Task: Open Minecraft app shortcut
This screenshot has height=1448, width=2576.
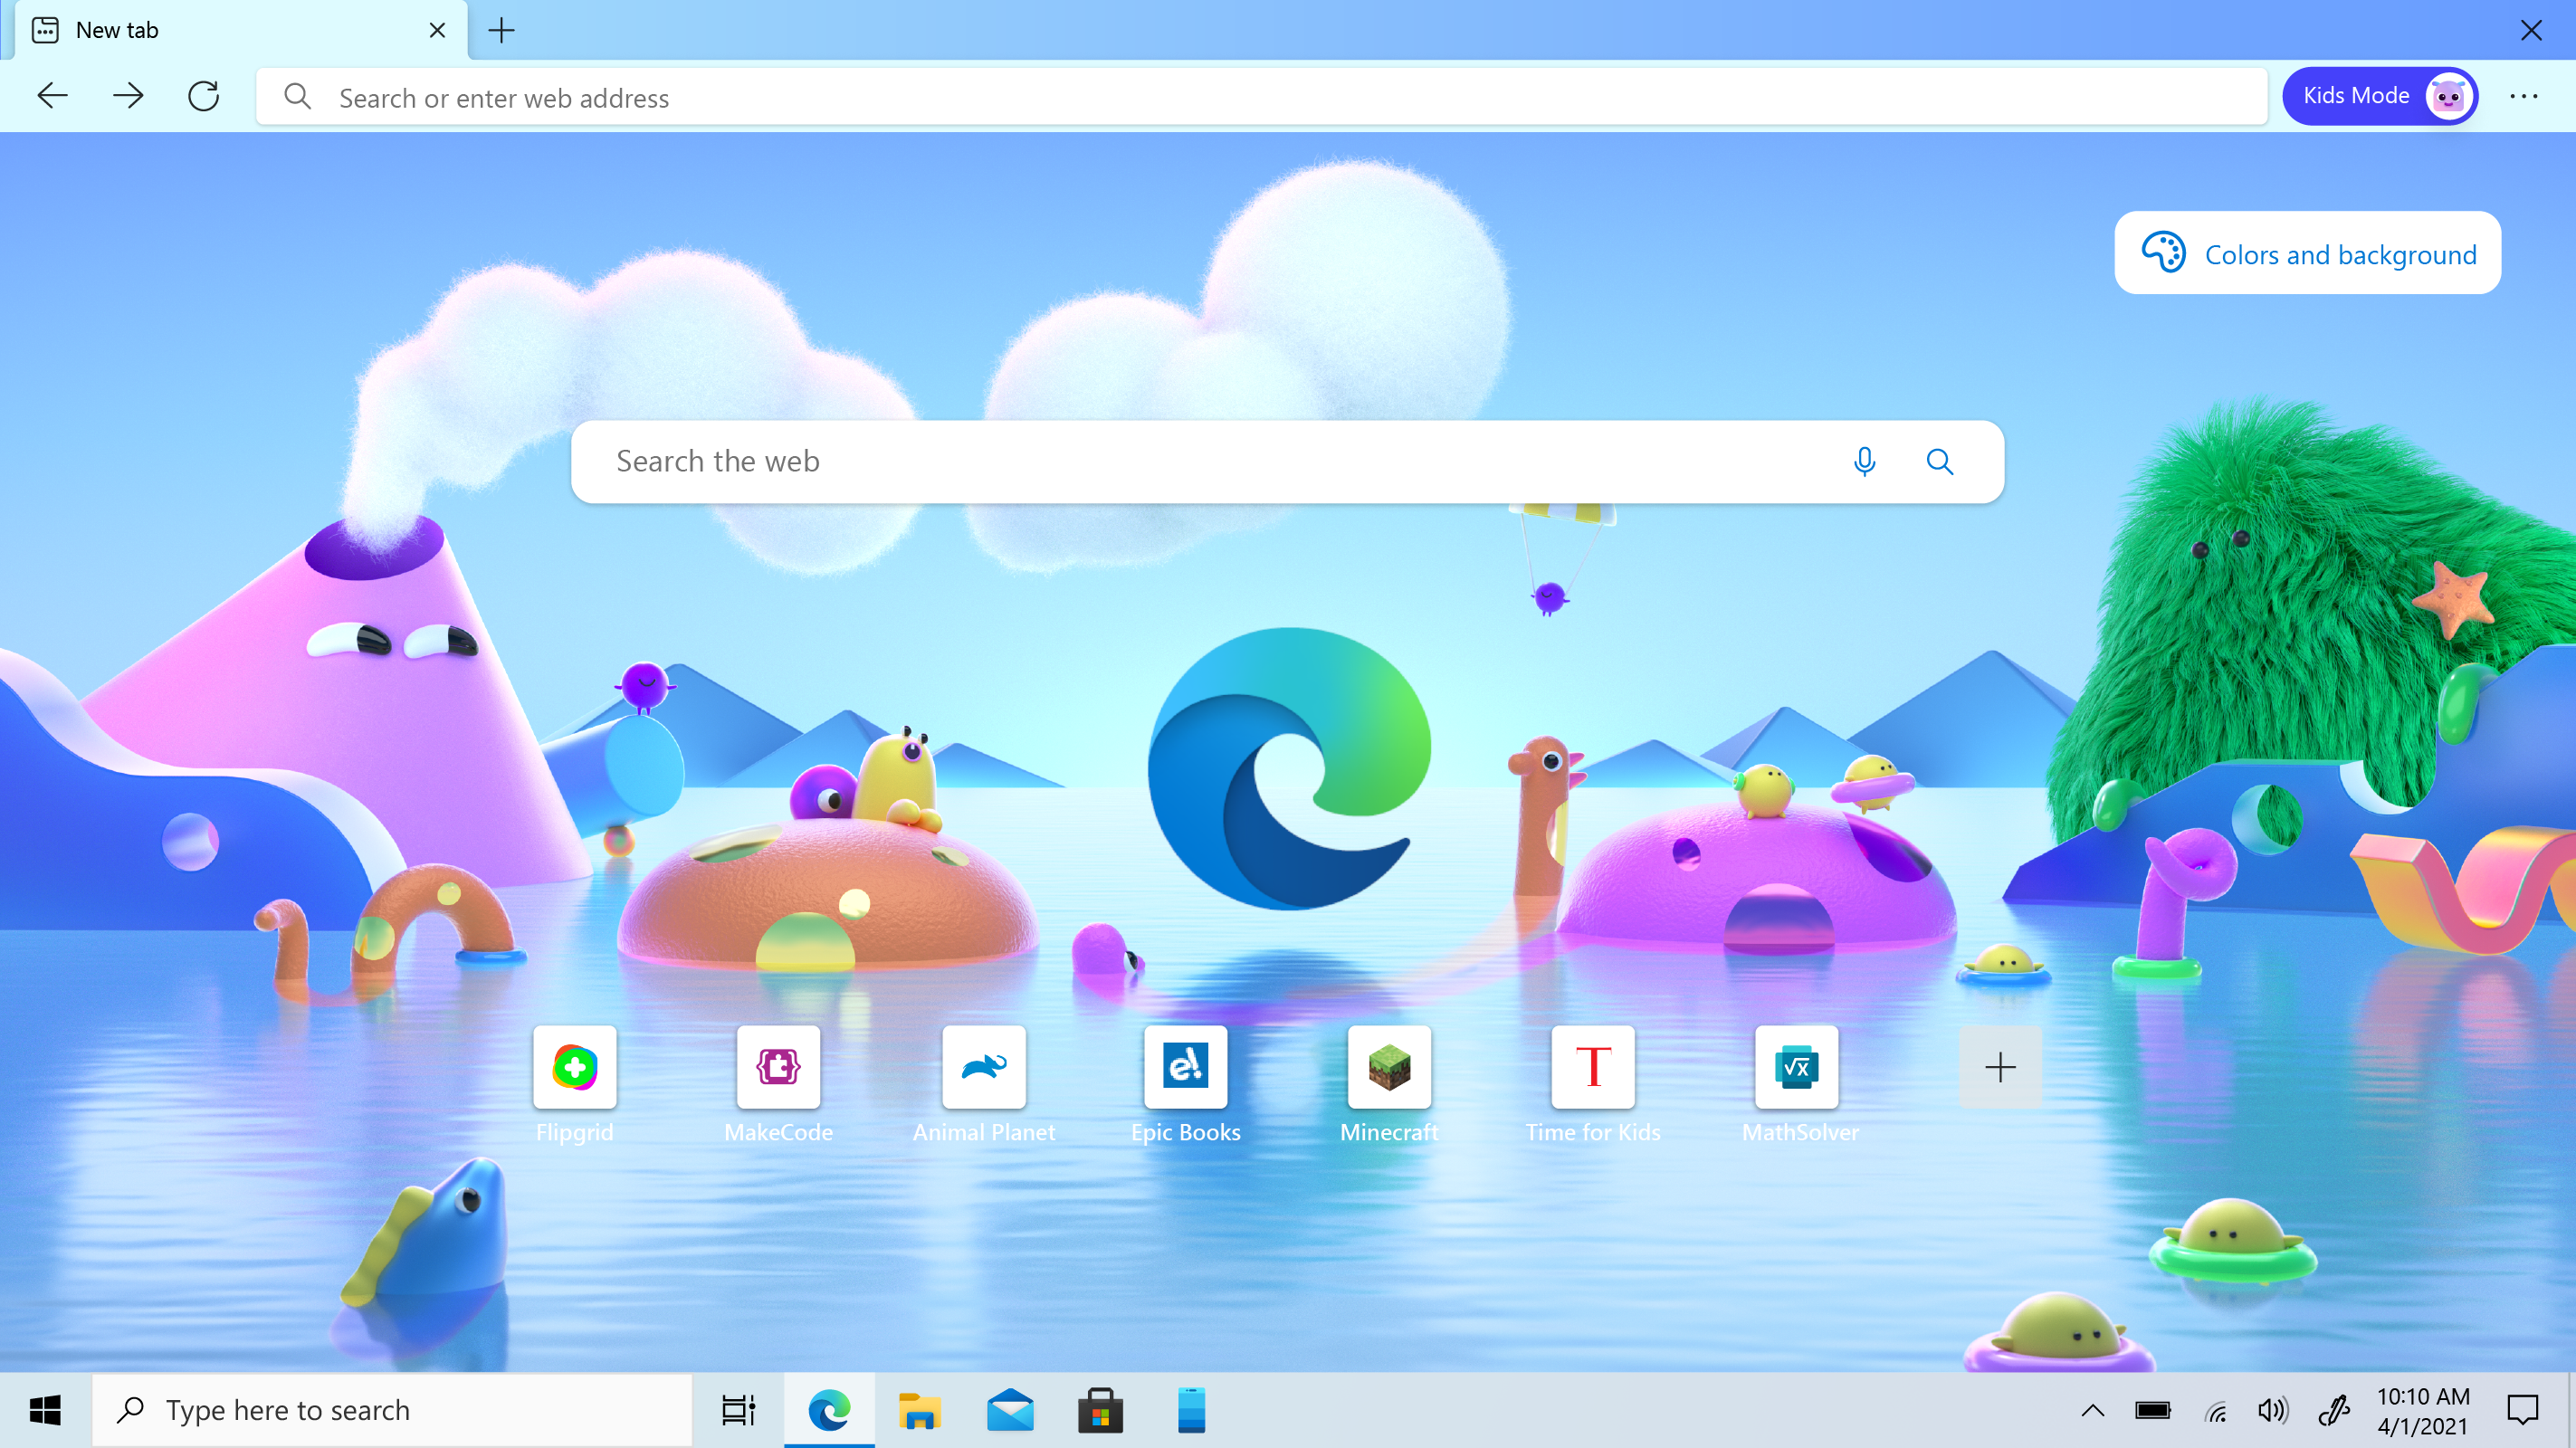Action: 1388,1066
